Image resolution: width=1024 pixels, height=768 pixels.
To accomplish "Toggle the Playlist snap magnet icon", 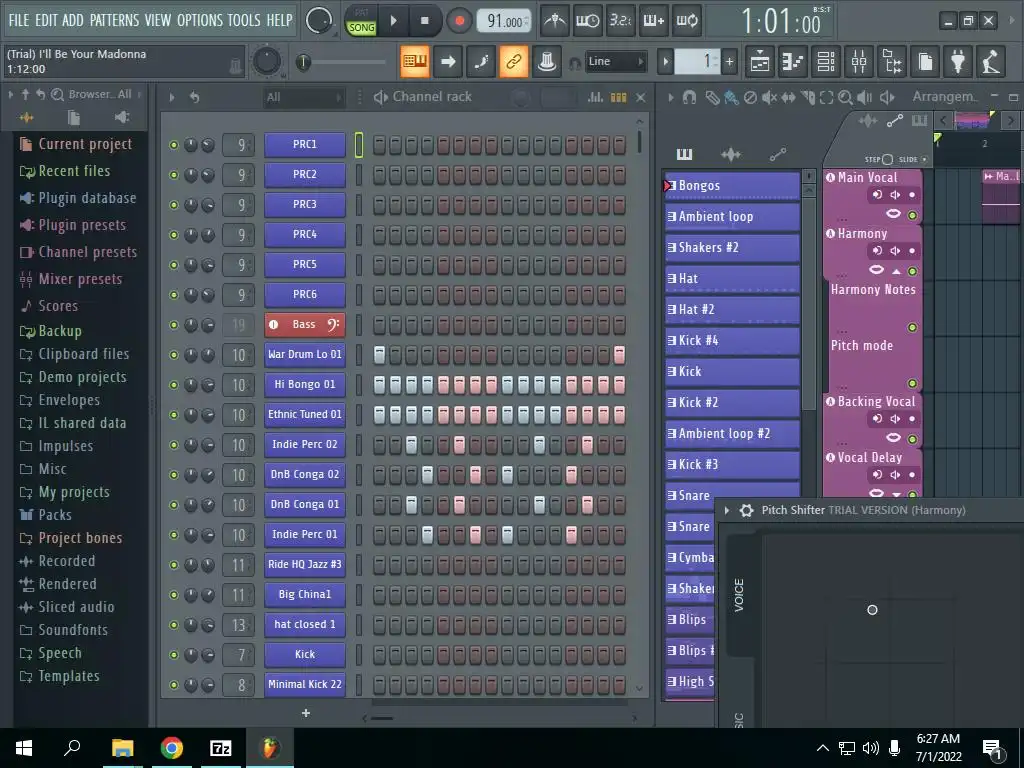I will [689, 97].
